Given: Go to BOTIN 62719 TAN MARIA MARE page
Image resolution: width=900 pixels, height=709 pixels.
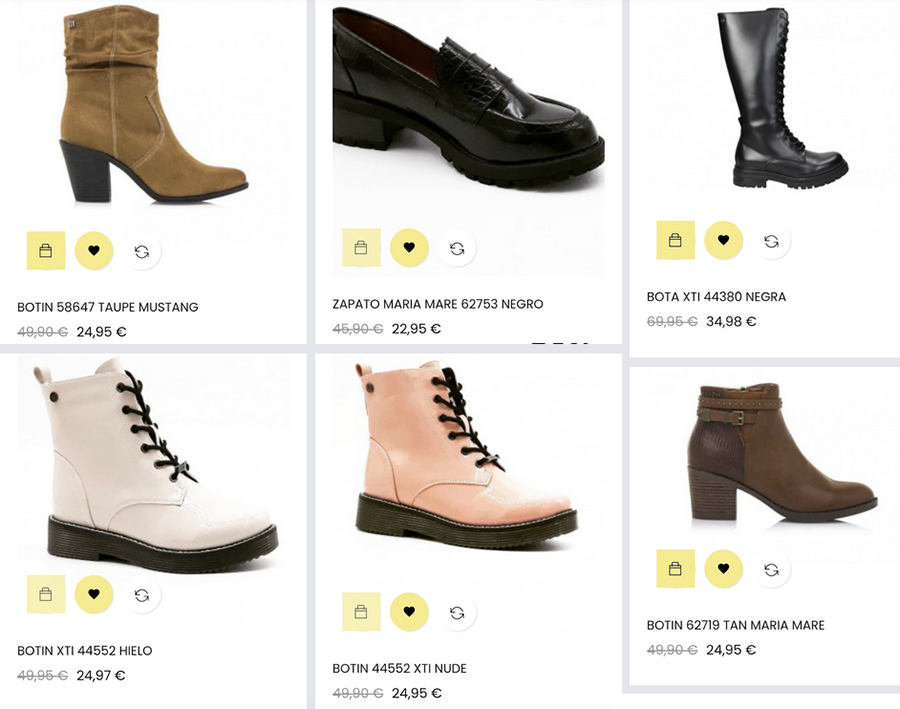Looking at the screenshot, I should [x=735, y=625].
